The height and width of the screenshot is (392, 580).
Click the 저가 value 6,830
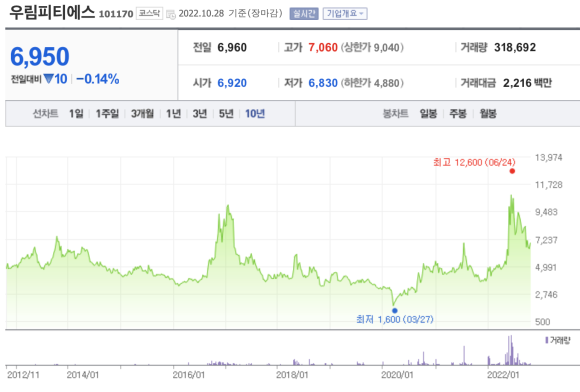323,83
